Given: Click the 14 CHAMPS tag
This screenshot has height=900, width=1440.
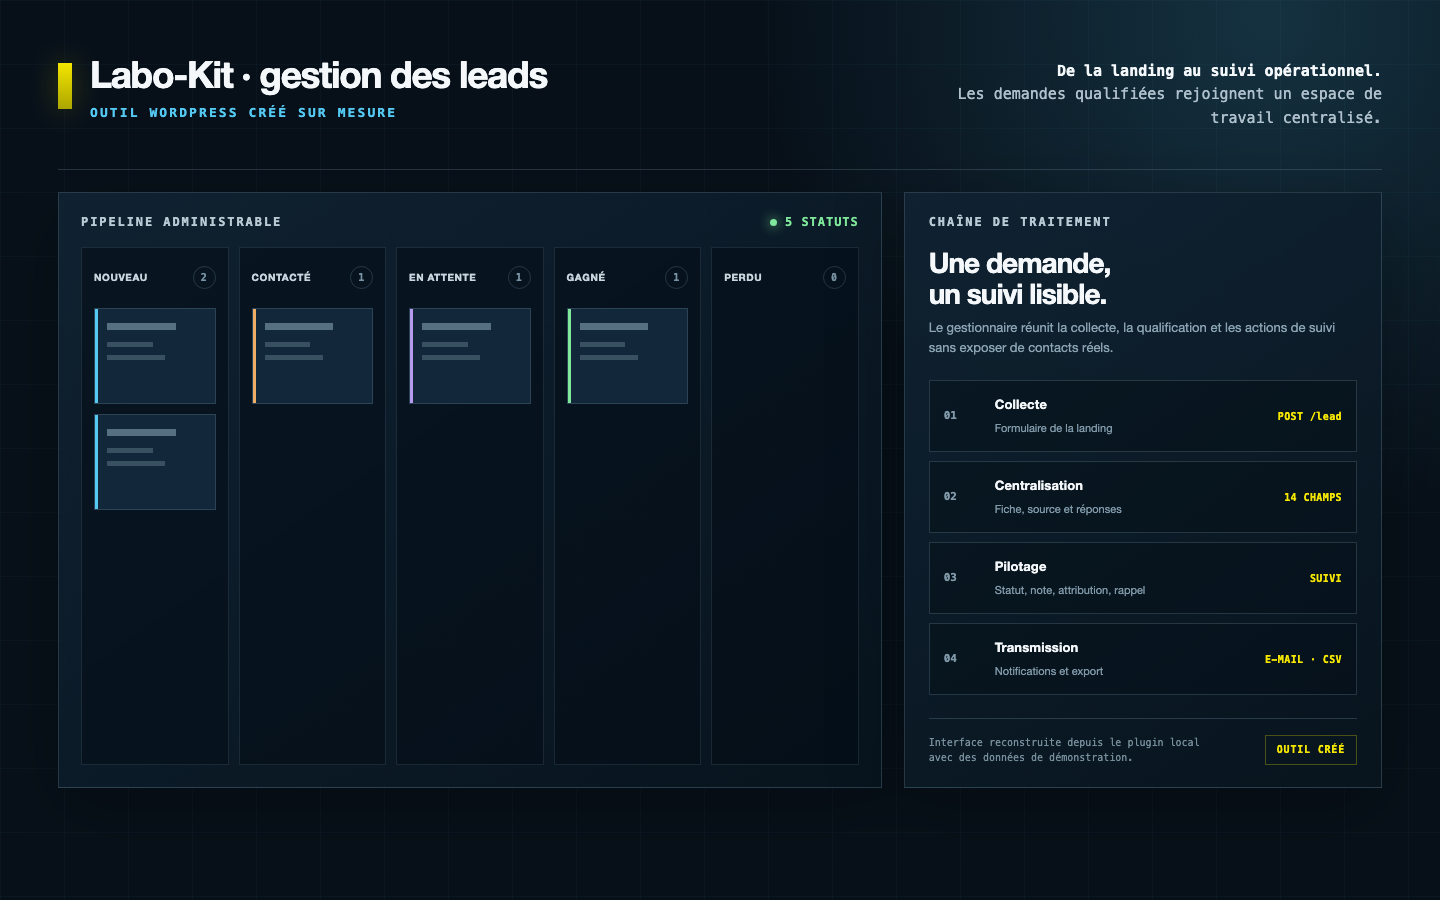Looking at the screenshot, I should [1313, 497].
